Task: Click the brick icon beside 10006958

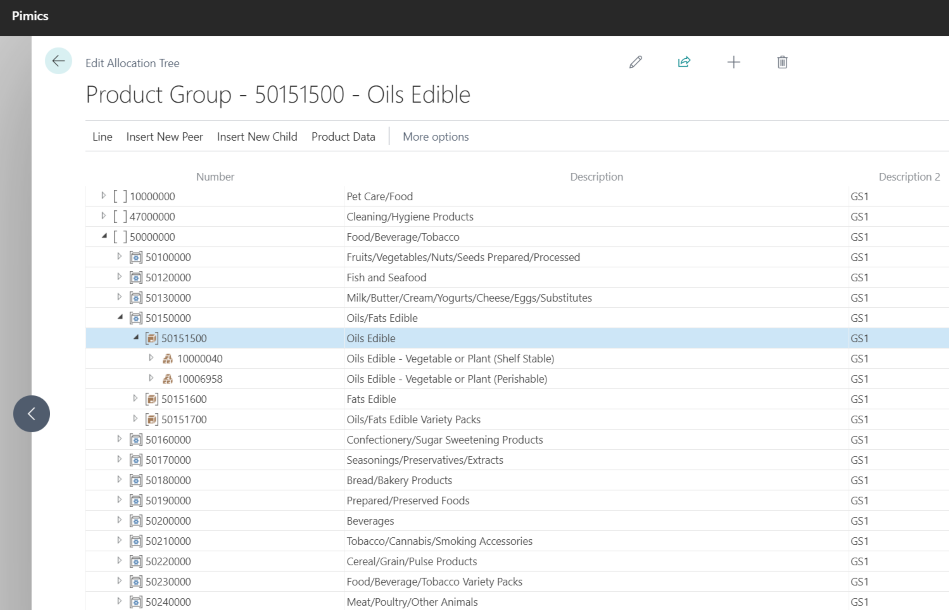Action: [168, 379]
